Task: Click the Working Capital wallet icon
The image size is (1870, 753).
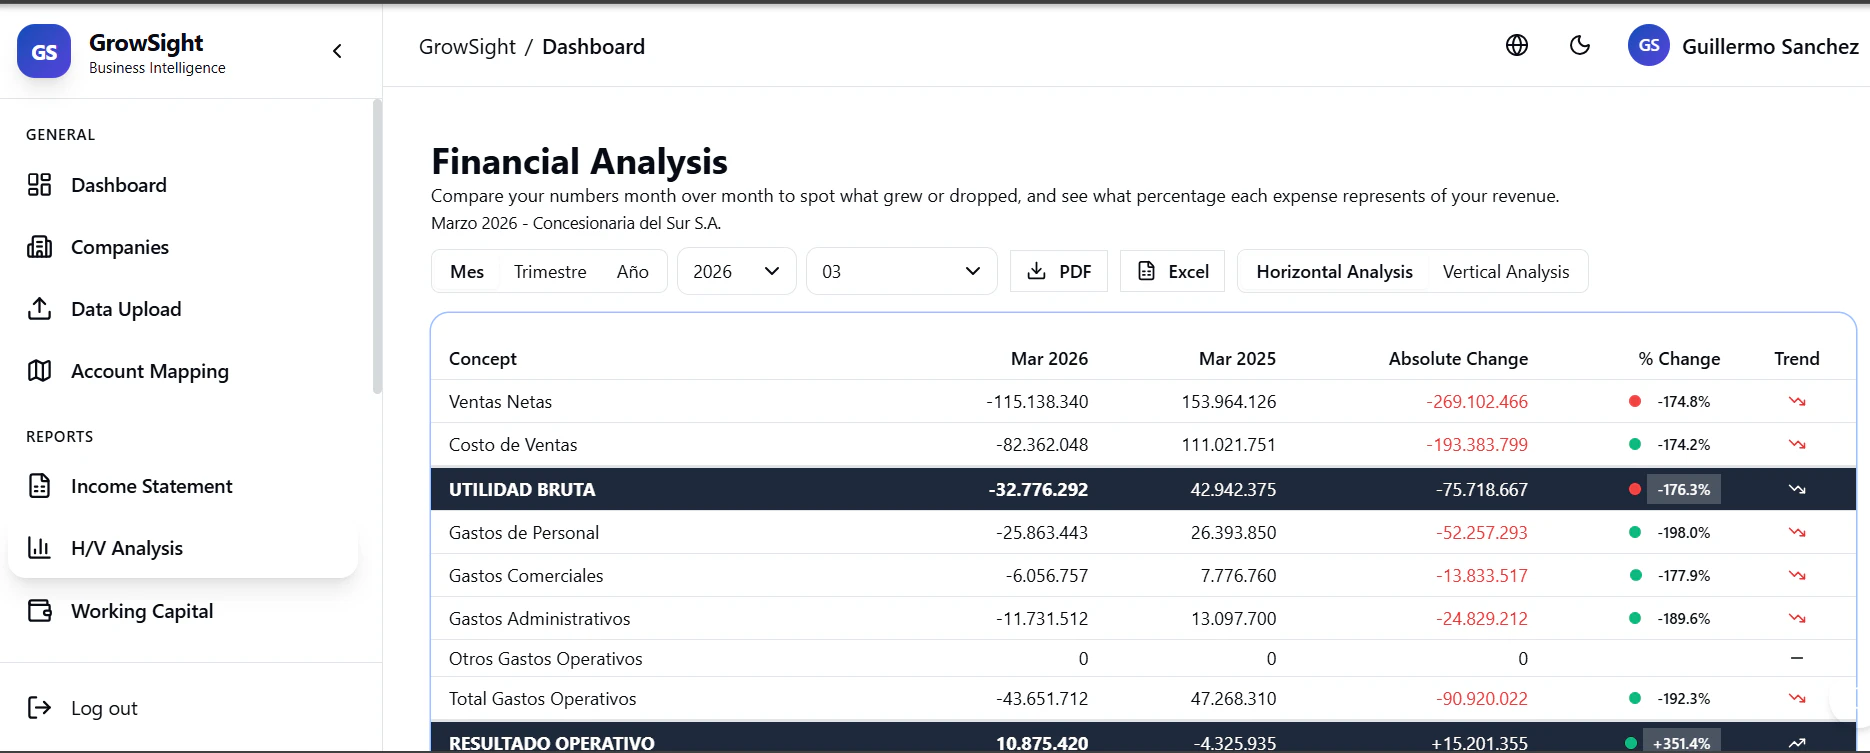Action: pos(39,611)
